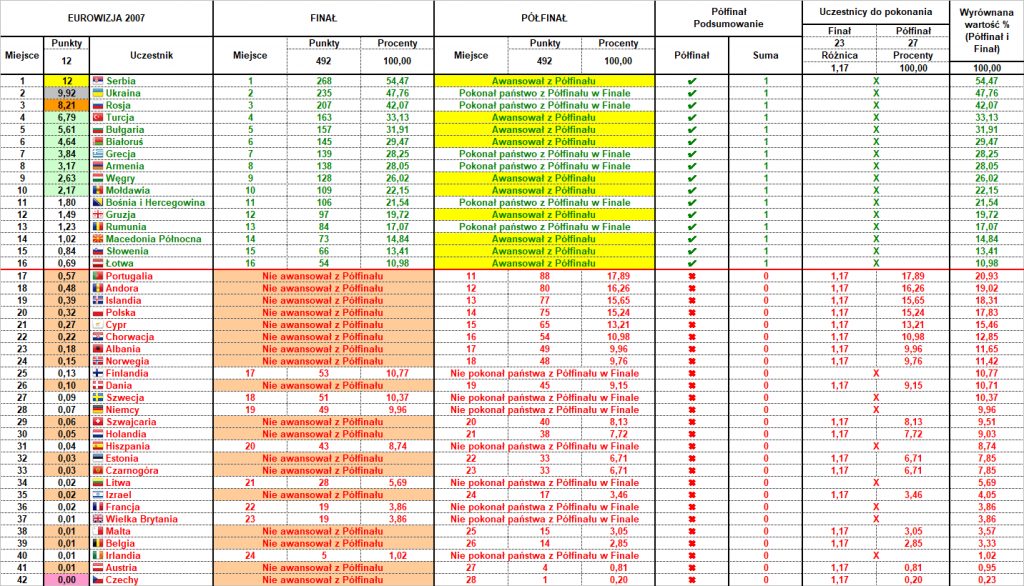Click the Rosja flag icon
The height and width of the screenshot is (586, 1024).
(x=98, y=105)
